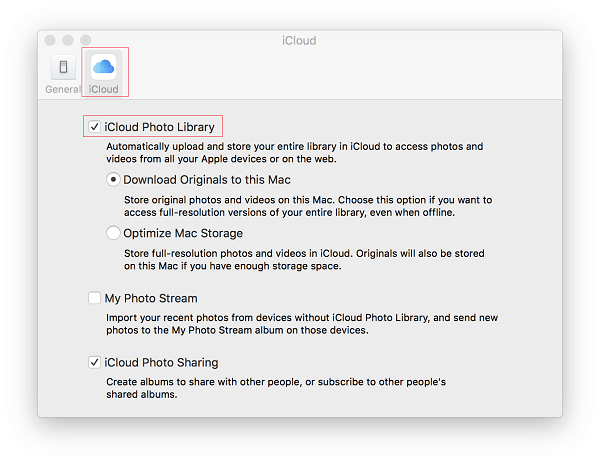Viewport: 600px width, 462px height.
Task: Click the 'Store full-resolution photos' description text
Action: point(304,260)
